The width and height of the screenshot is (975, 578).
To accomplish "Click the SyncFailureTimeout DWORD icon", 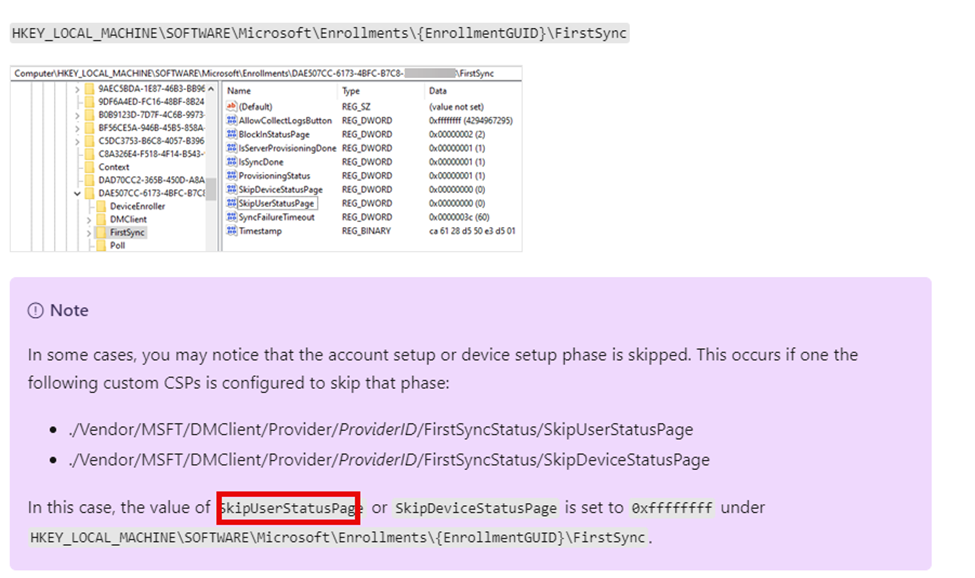I will [231, 217].
